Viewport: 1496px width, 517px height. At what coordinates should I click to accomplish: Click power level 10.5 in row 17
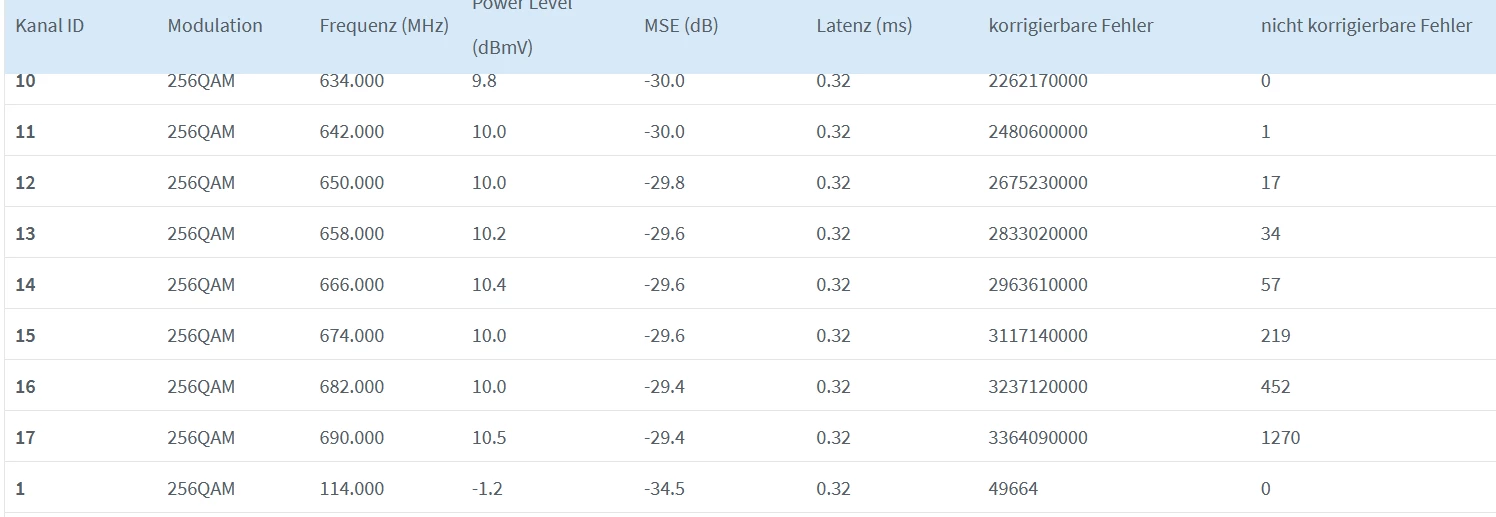(489, 438)
